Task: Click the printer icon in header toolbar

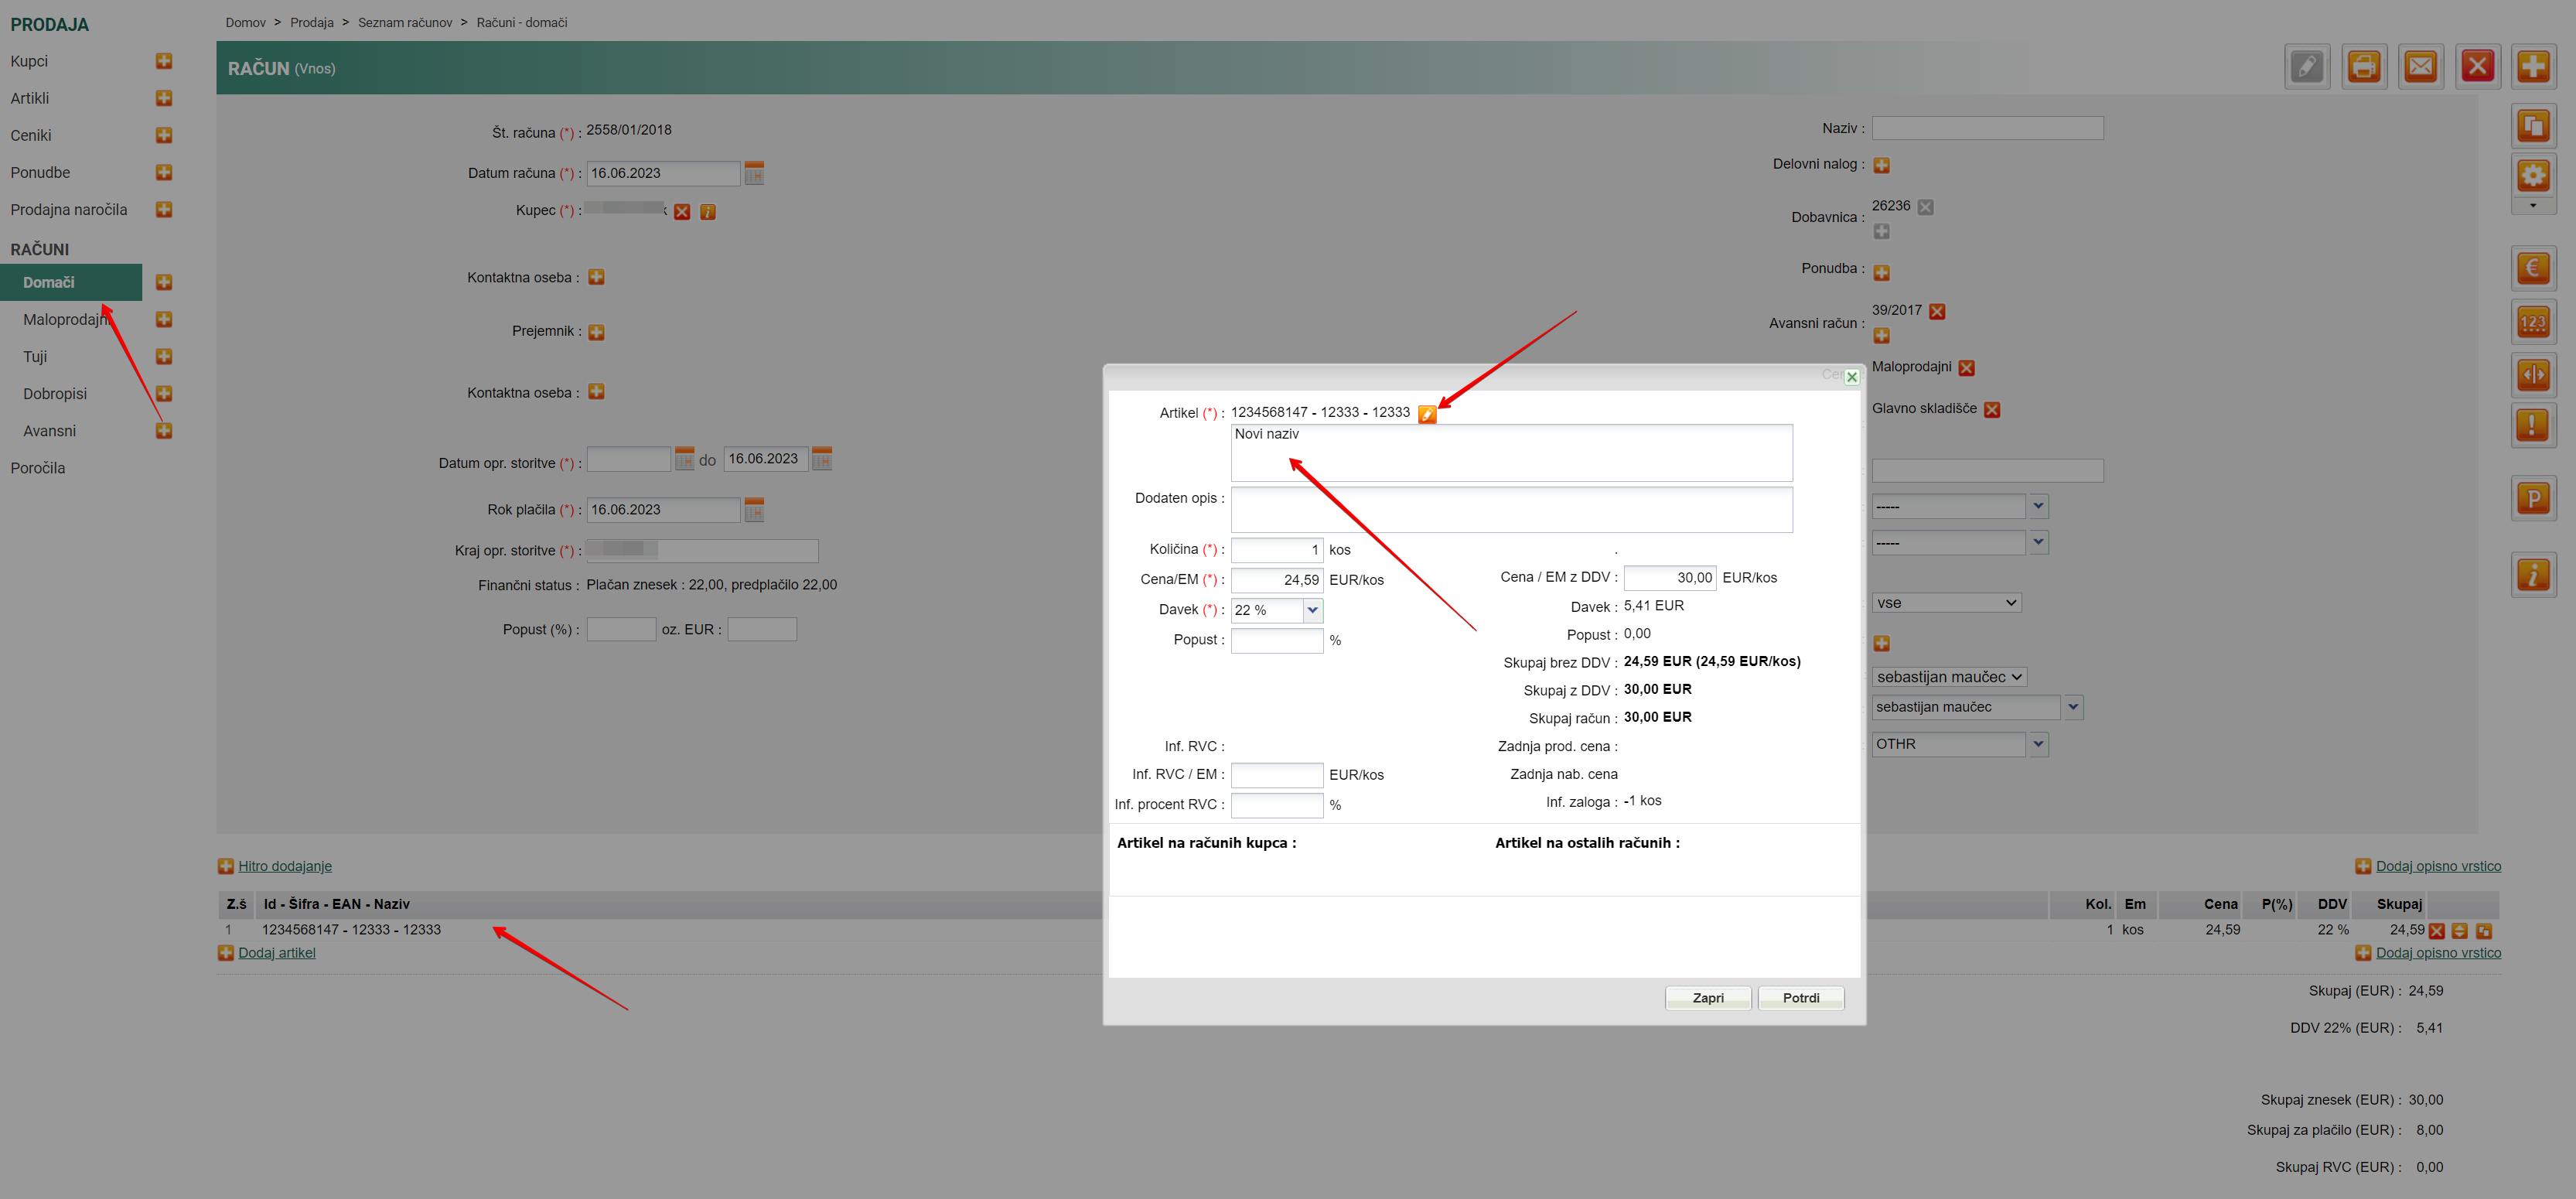Action: [x=2363, y=67]
